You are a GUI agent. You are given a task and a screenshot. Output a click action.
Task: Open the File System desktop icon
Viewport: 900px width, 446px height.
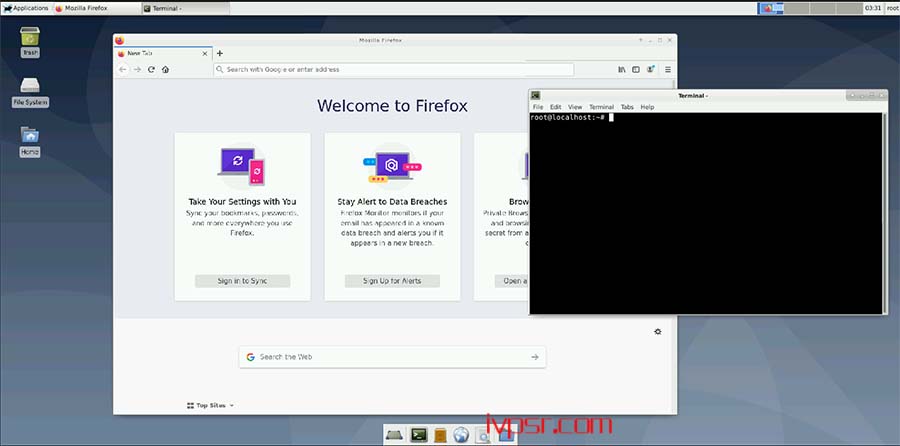pos(30,92)
